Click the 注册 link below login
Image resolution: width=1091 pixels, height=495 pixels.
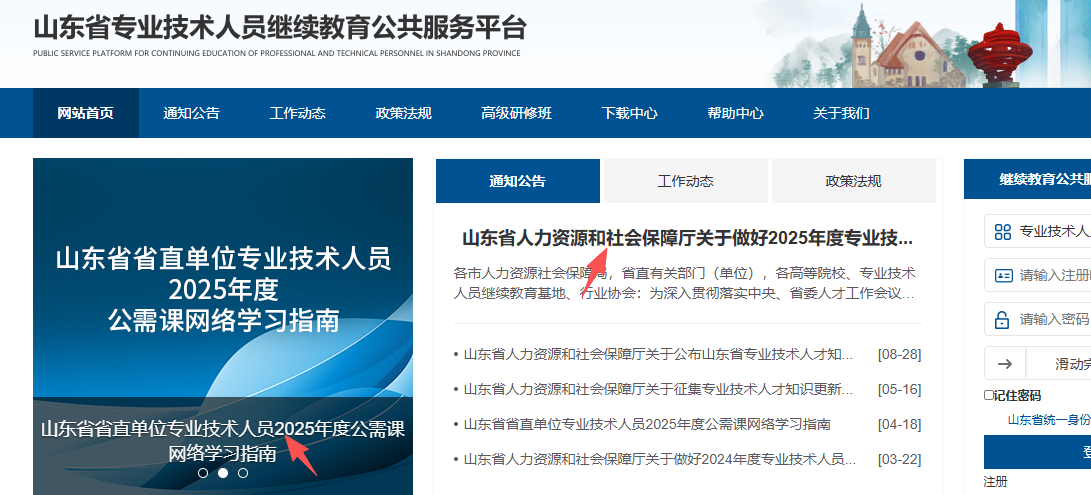click(x=995, y=482)
